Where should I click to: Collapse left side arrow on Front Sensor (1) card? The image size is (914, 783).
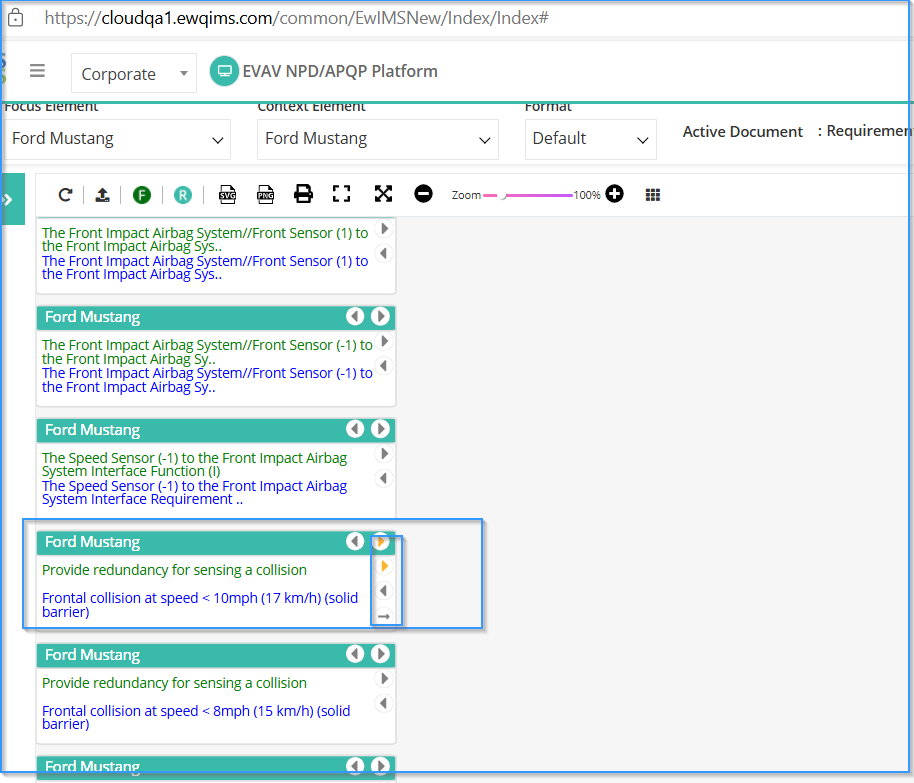click(384, 254)
